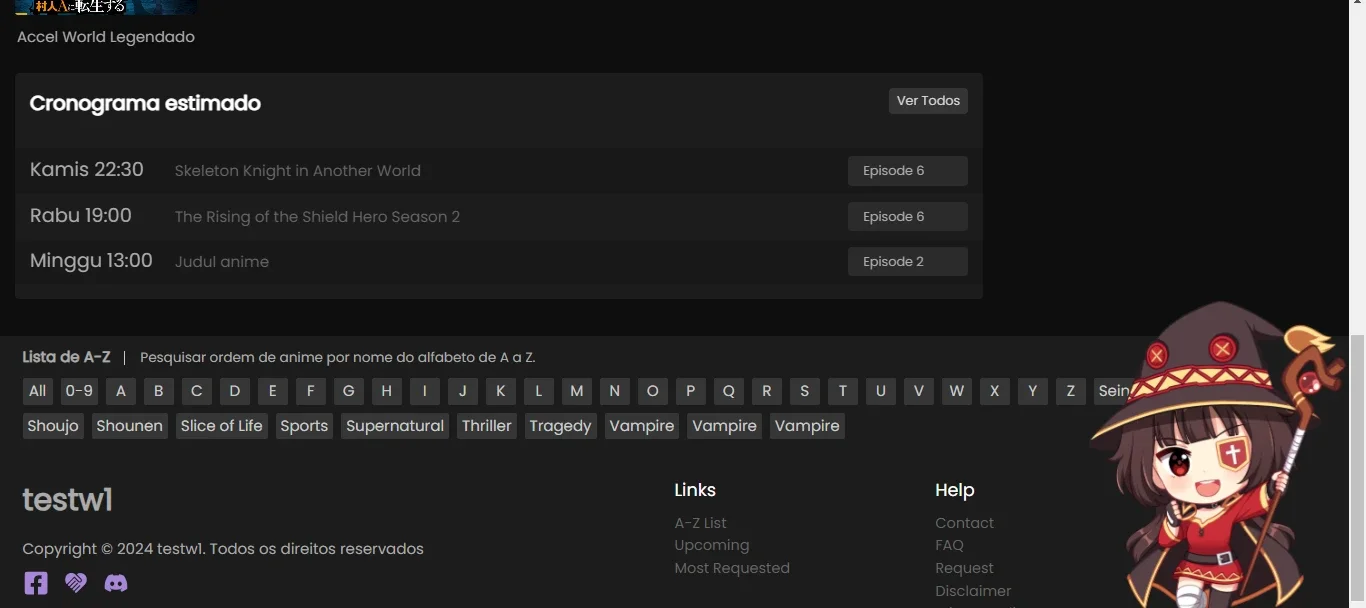Open Episode 6 of Skeleton Knight in Another World
The height and width of the screenshot is (608, 1366).
coord(908,171)
